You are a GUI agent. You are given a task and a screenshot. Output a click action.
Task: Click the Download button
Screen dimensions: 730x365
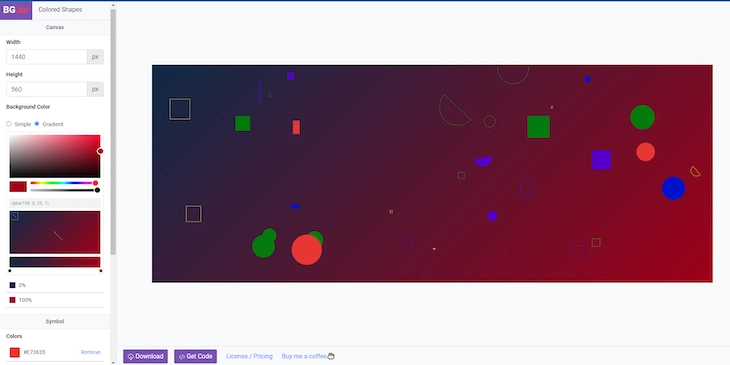point(145,356)
